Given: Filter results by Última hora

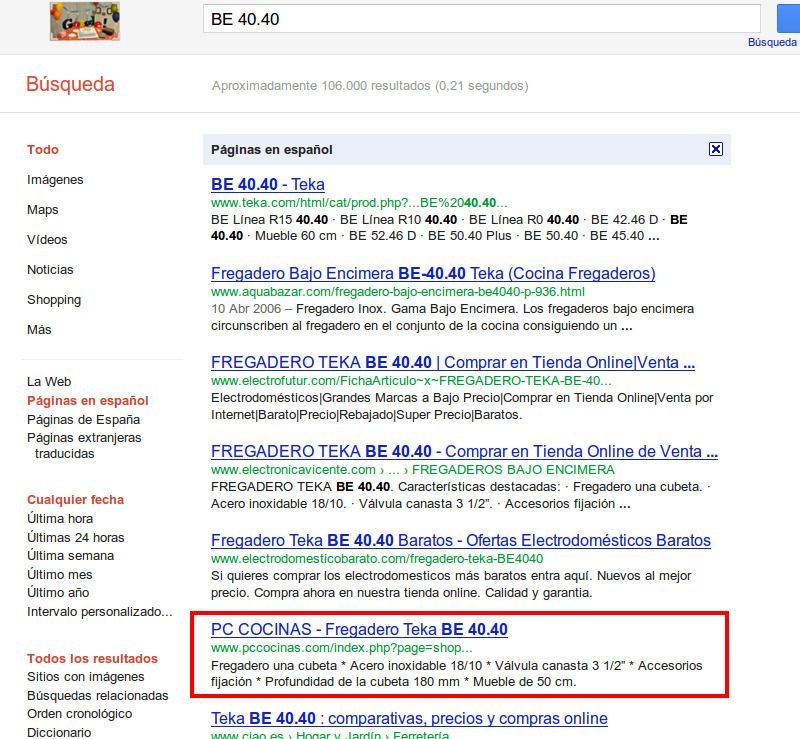Looking at the screenshot, I should (60, 519).
